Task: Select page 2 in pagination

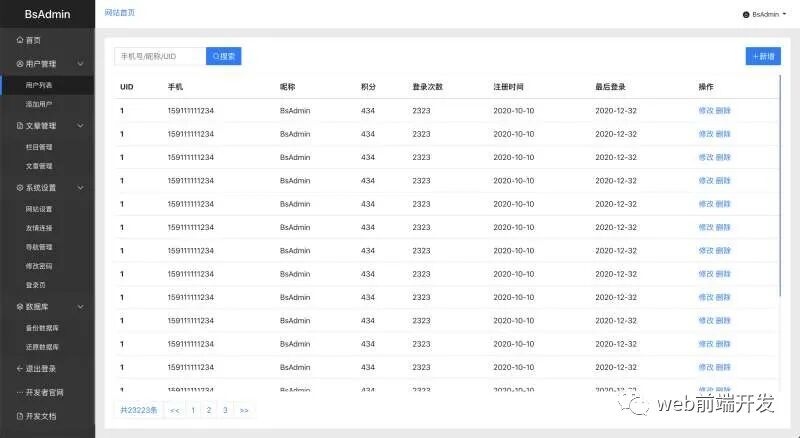Action: point(209,410)
